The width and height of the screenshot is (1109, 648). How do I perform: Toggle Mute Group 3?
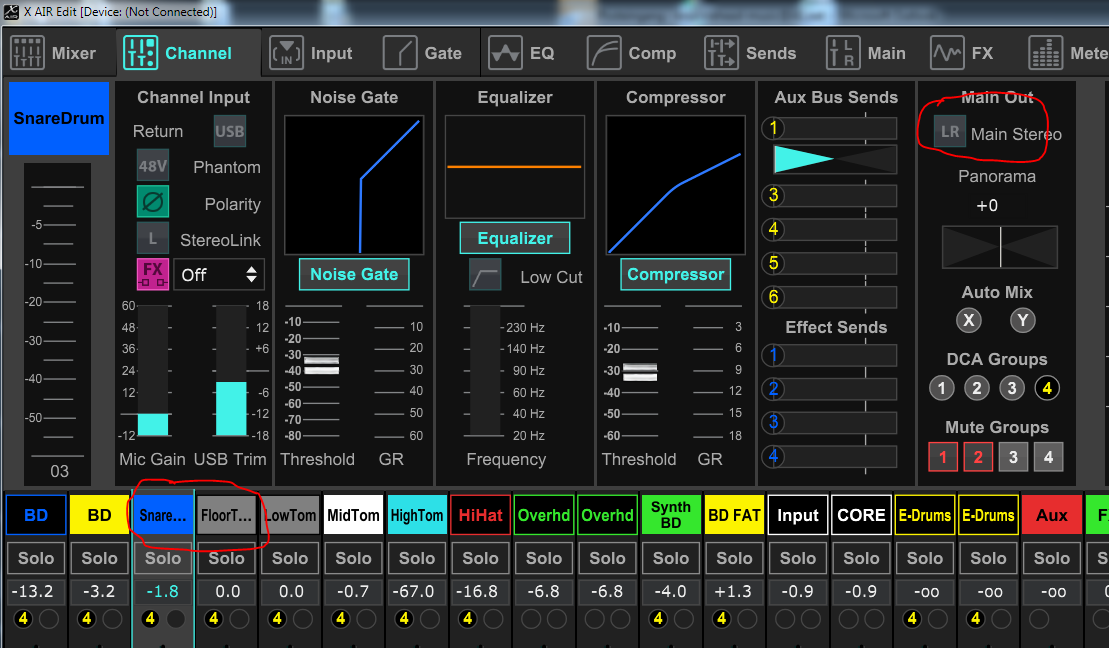pos(1014,457)
